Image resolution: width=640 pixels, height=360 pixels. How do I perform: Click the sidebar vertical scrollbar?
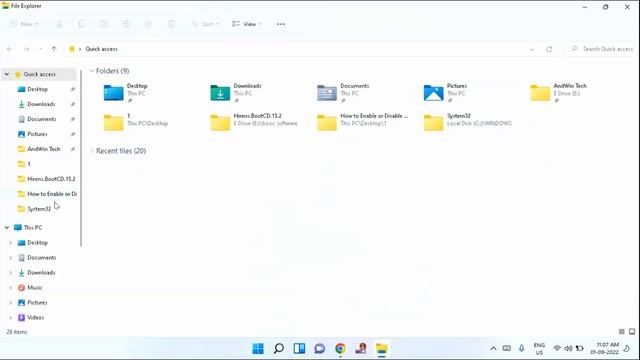81,159
